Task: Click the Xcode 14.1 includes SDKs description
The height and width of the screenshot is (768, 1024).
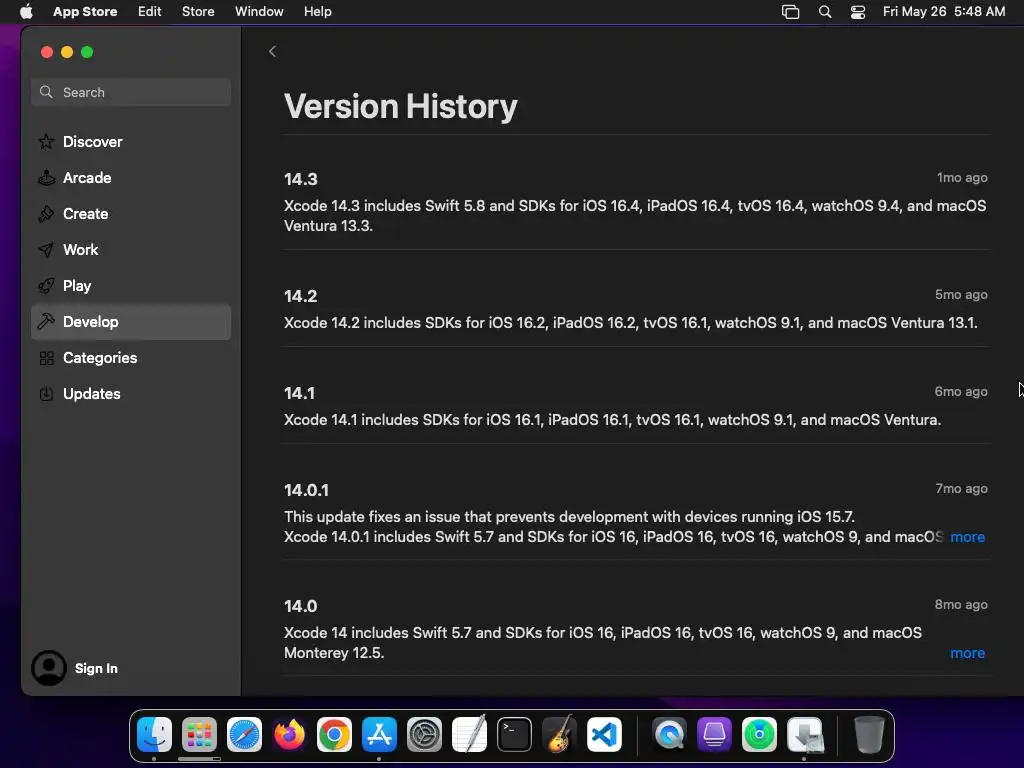Action: click(x=613, y=420)
